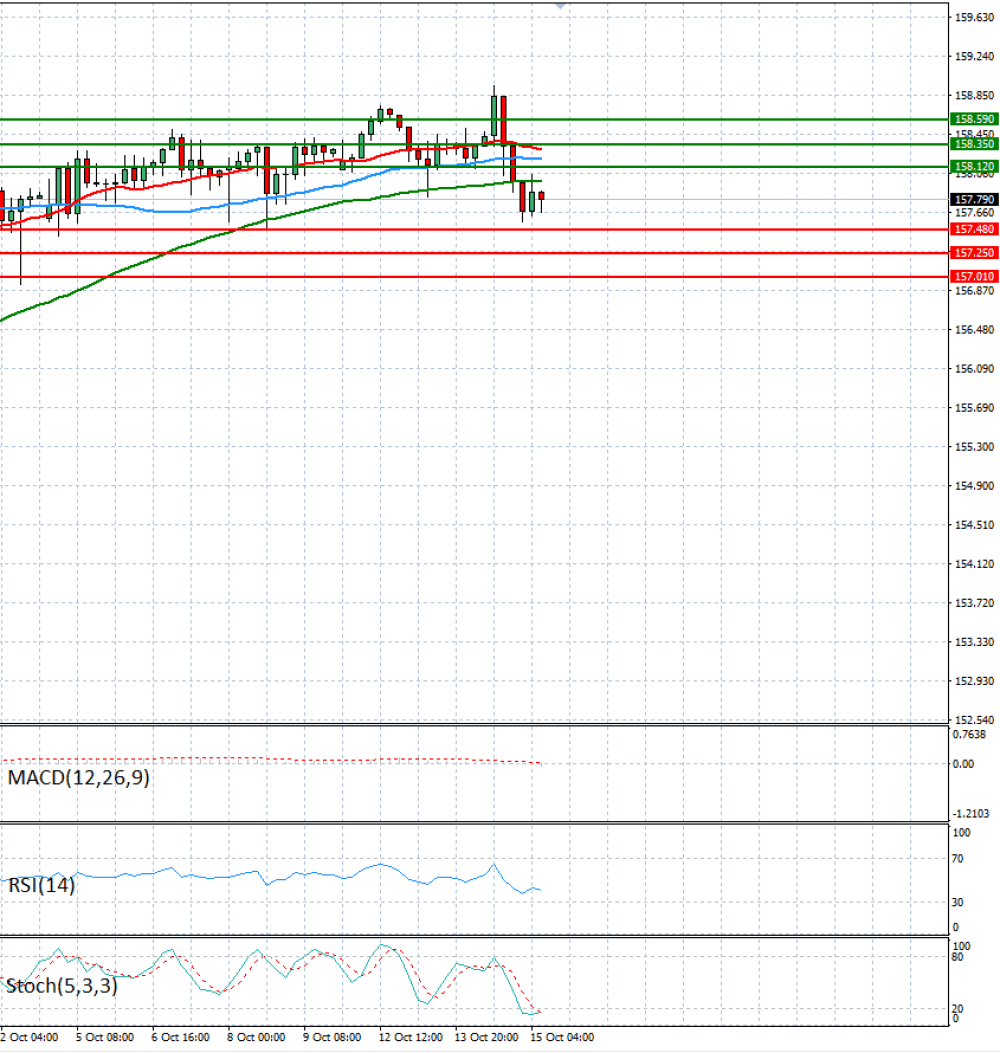Image resolution: width=1000 pixels, height=1053 pixels.
Task: Click the 157.660 price scale value
Action: (974, 213)
